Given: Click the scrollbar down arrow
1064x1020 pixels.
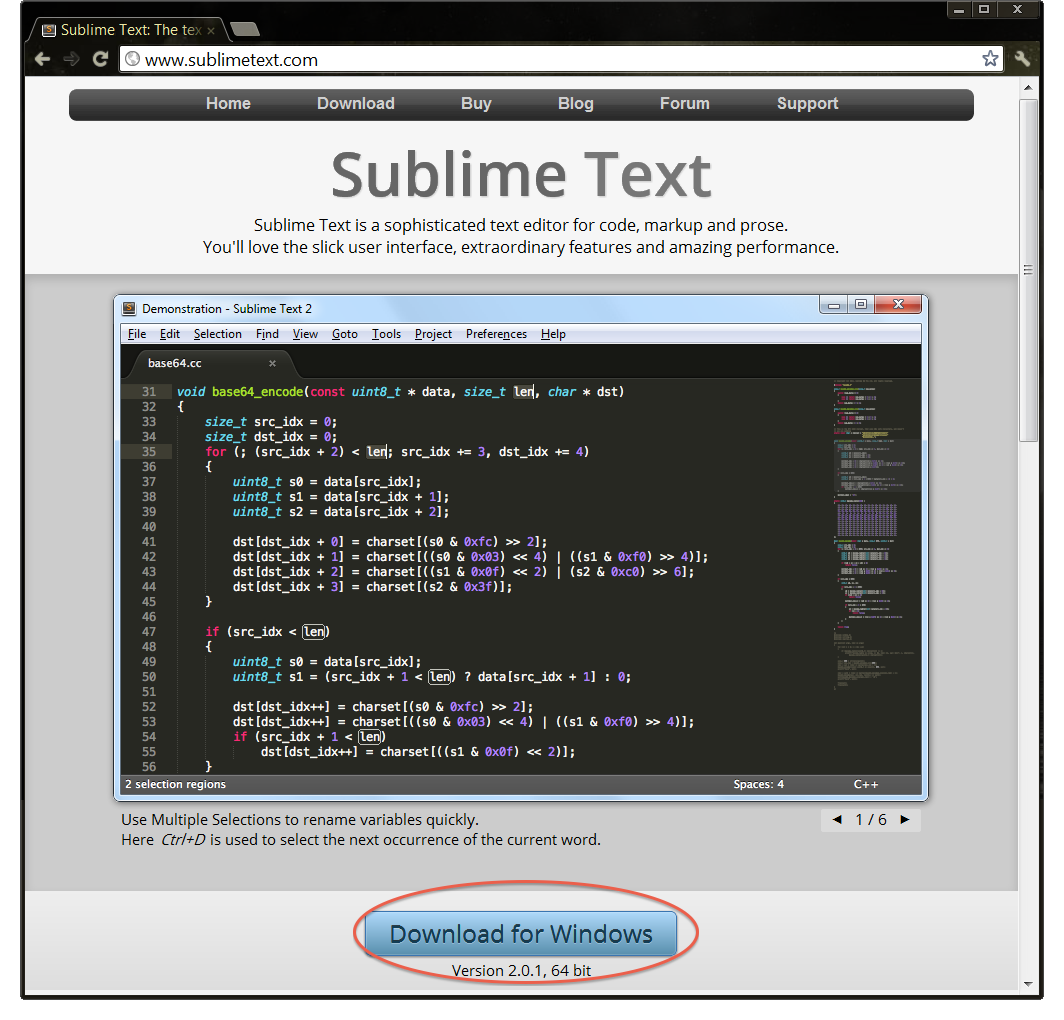Looking at the screenshot, I should pyautogui.click(x=1028, y=984).
